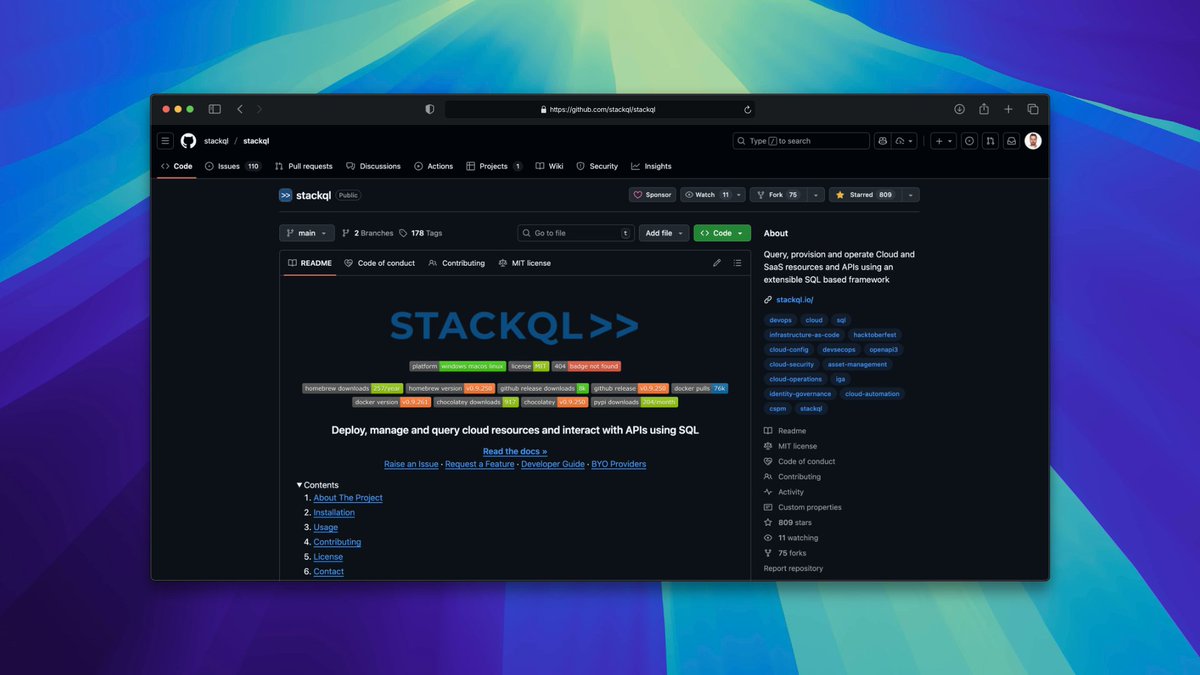View the Insights tab
This screenshot has height=675, width=1200.
[651, 166]
